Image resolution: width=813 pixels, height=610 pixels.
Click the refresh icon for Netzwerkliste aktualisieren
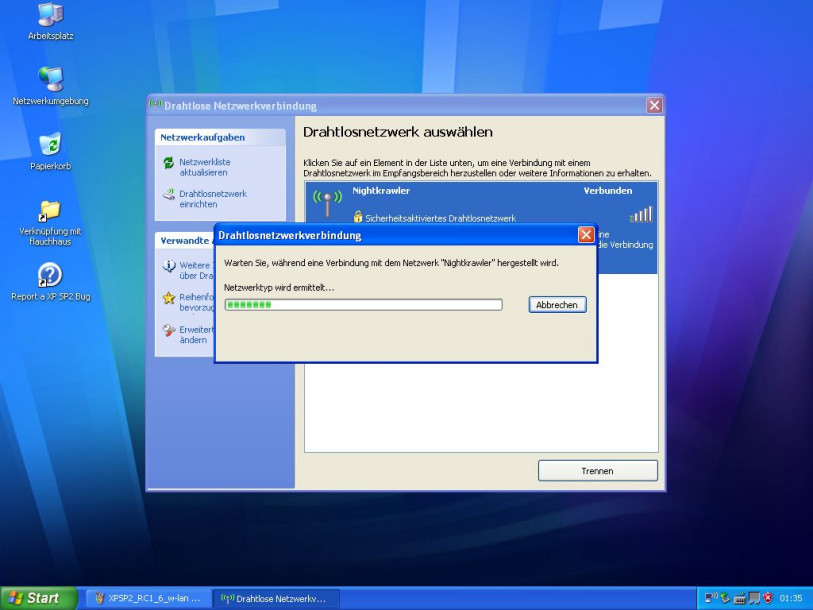(x=168, y=162)
